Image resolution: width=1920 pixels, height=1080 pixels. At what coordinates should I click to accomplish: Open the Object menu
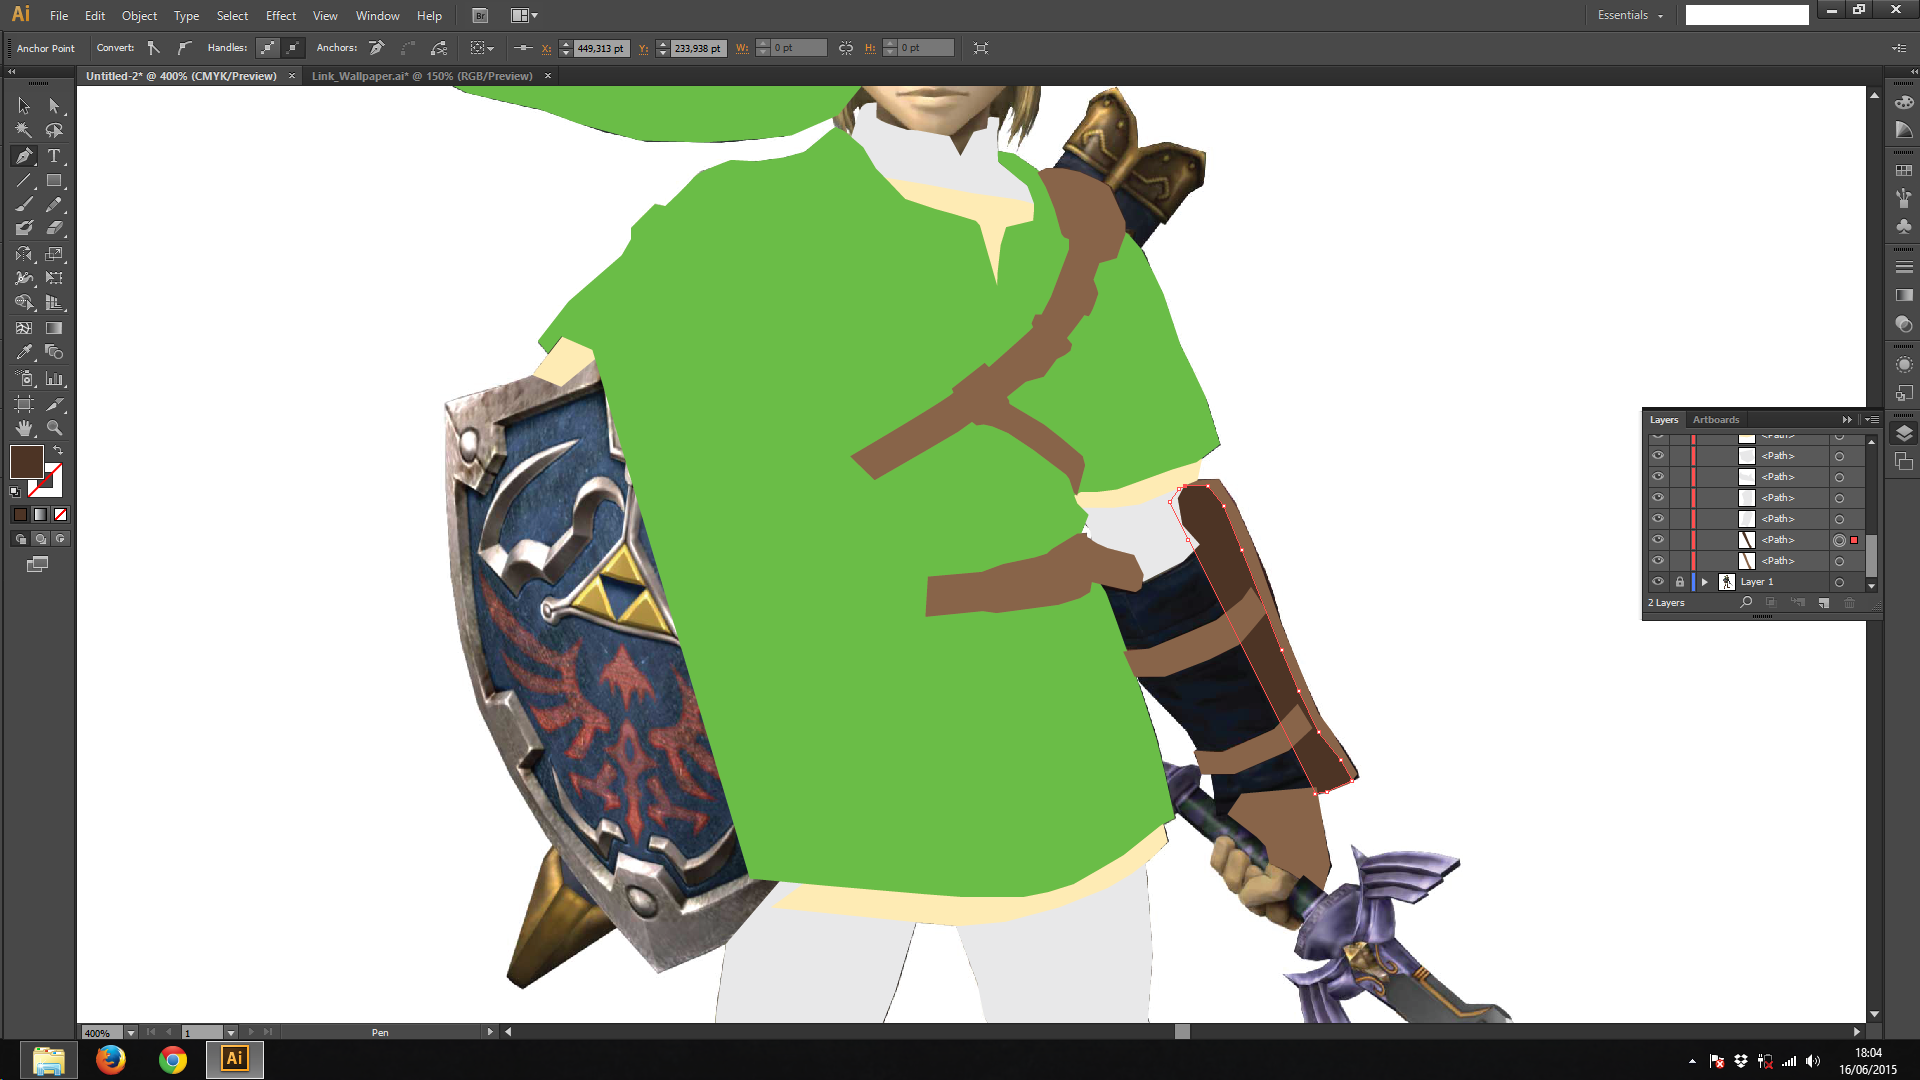139,16
